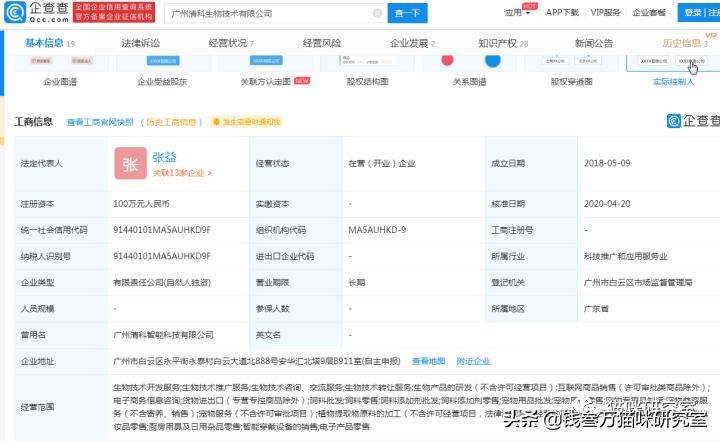
Task: Select the 广东省 region value
Action: point(596,309)
